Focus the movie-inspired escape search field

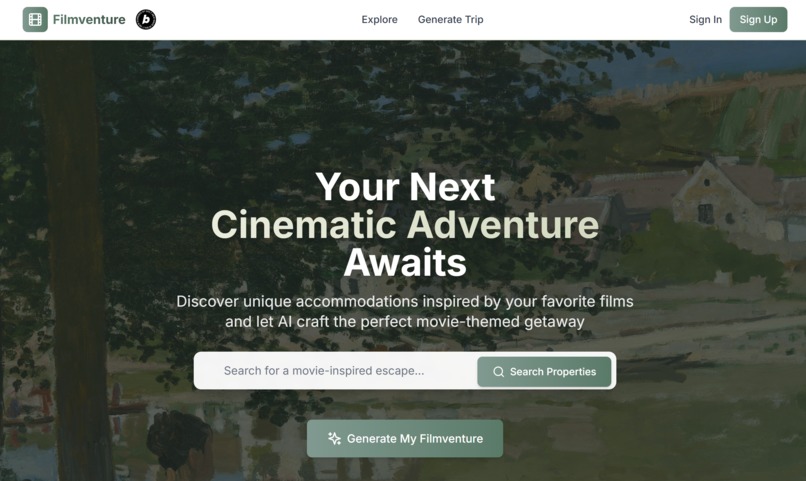click(x=338, y=371)
